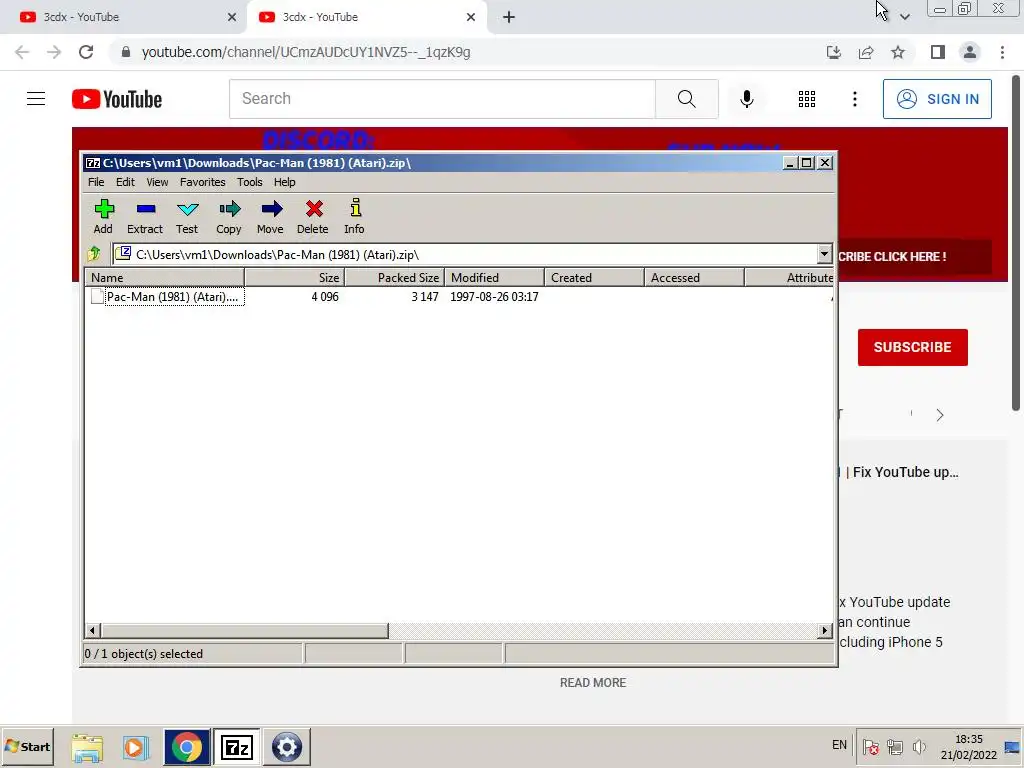Open the Favorites menu
This screenshot has height=768, width=1024.
(x=202, y=182)
